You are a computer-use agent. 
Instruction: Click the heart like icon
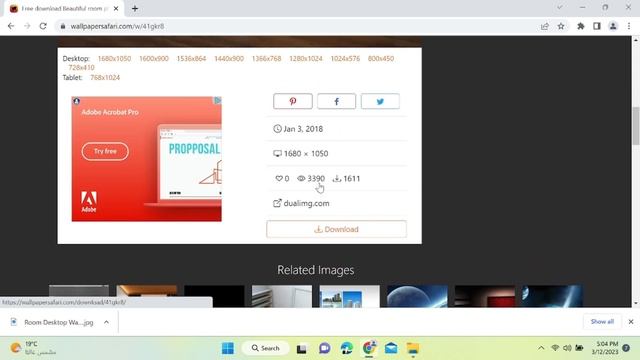click(x=279, y=178)
